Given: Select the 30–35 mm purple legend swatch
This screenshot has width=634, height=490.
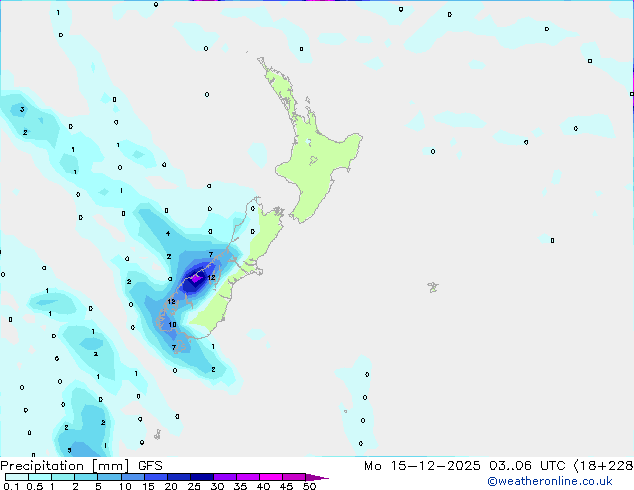Looking at the screenshot, I should point(224,477).
